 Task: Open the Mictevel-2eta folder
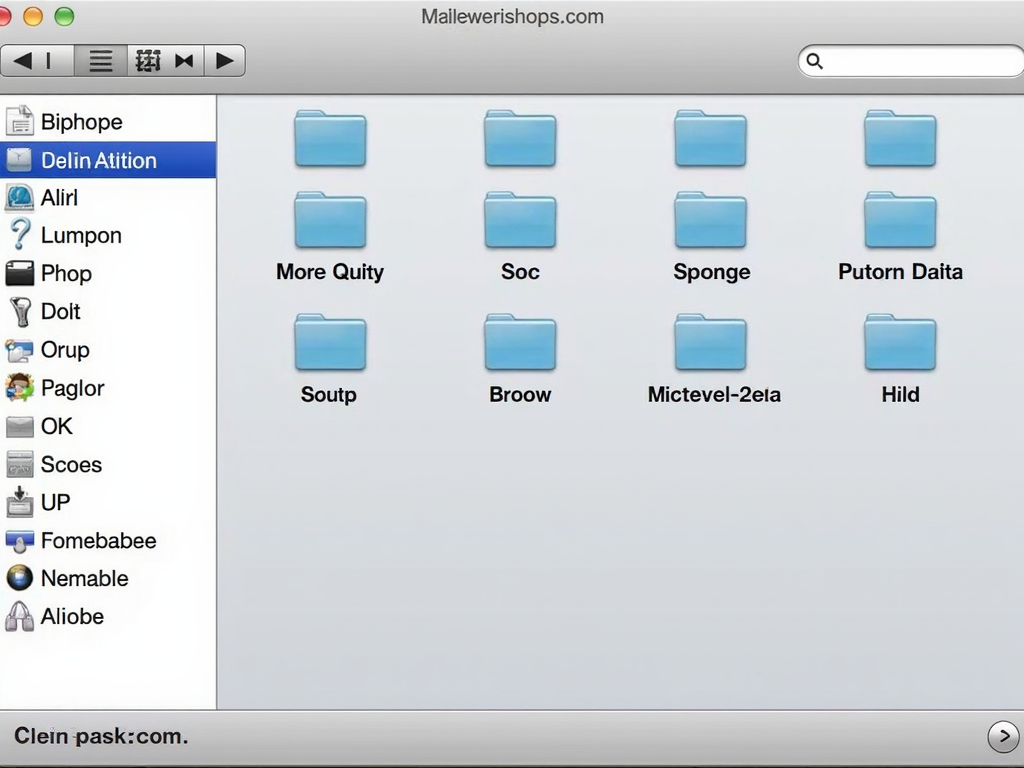[710, 343]
